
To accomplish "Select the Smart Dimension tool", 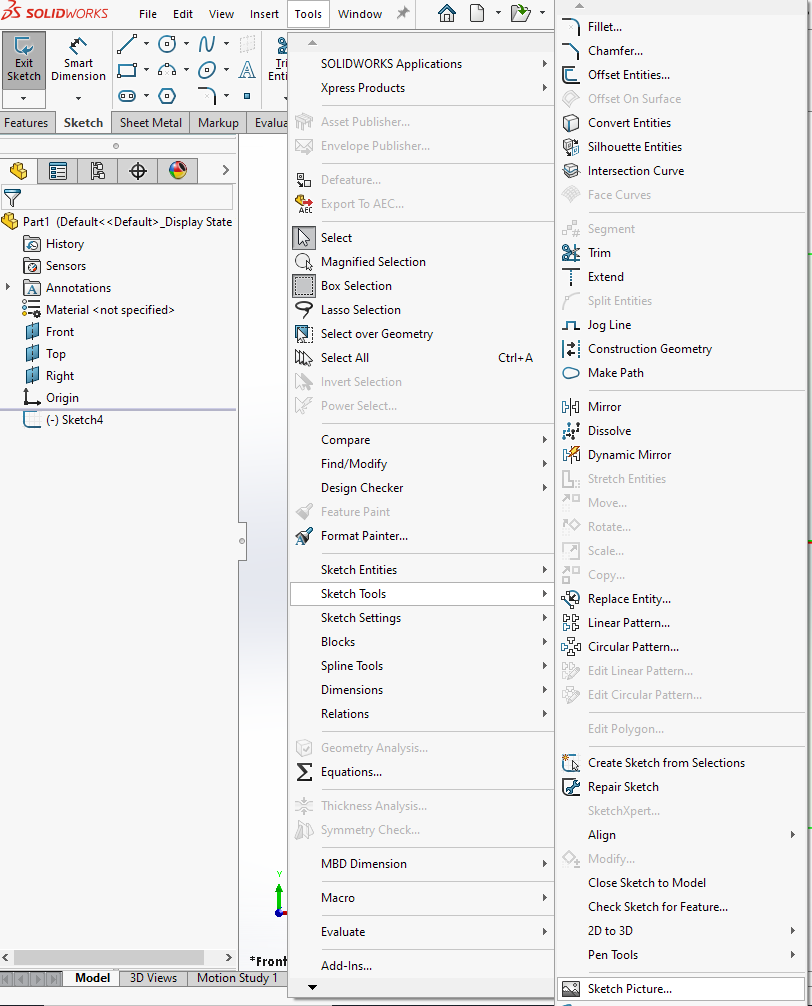I will [78, 60].
